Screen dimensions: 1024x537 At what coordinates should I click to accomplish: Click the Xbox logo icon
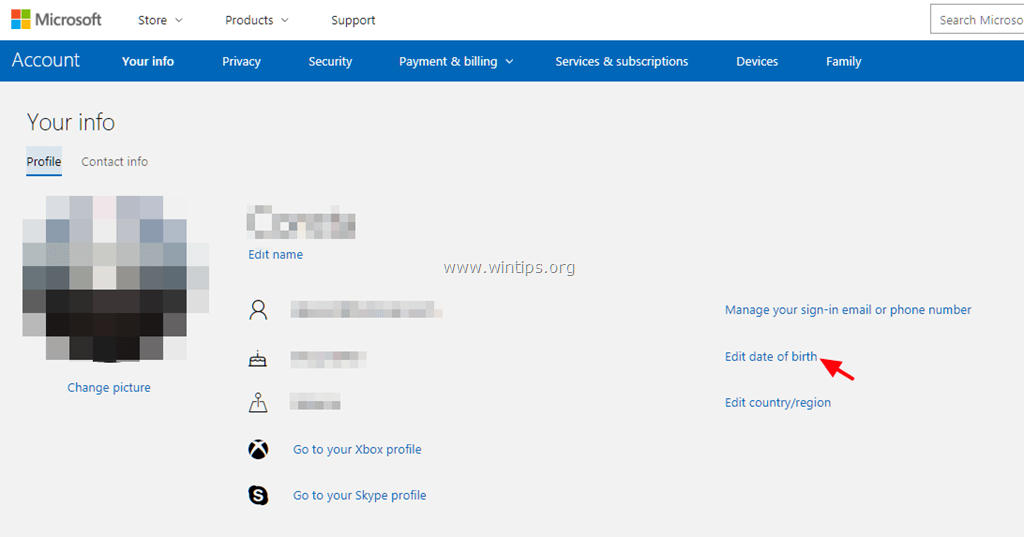tap(258, 449)
